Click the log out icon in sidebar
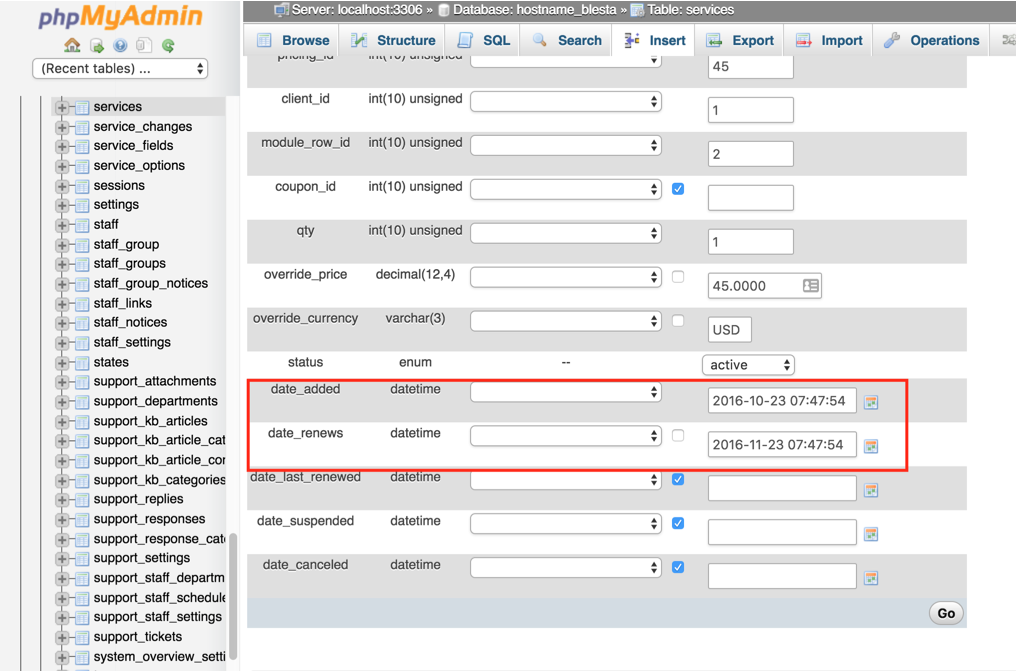The image size is (1016, 671). click(97, 45)
